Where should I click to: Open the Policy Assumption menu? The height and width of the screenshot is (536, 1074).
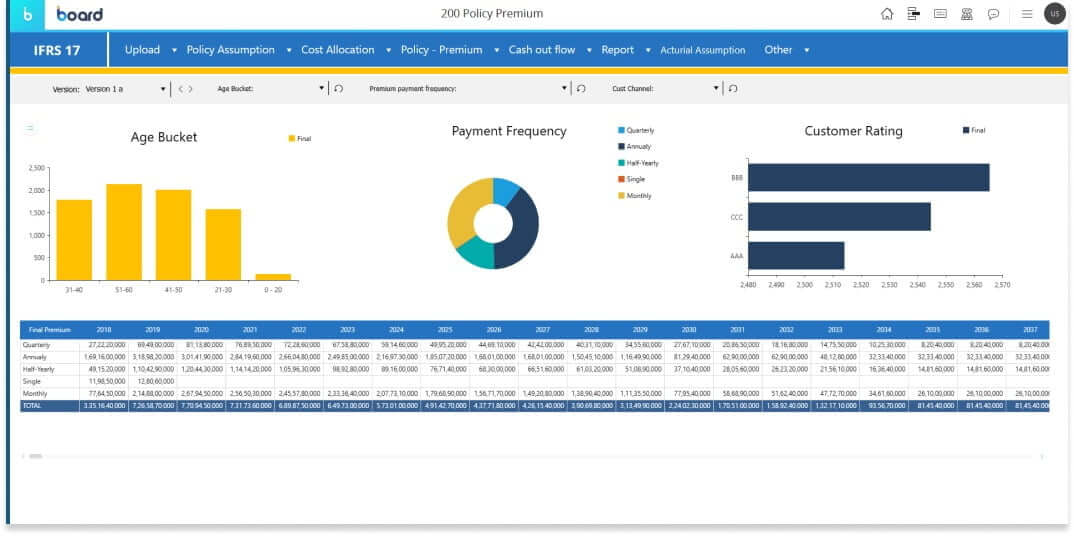(x=230, y=50)
